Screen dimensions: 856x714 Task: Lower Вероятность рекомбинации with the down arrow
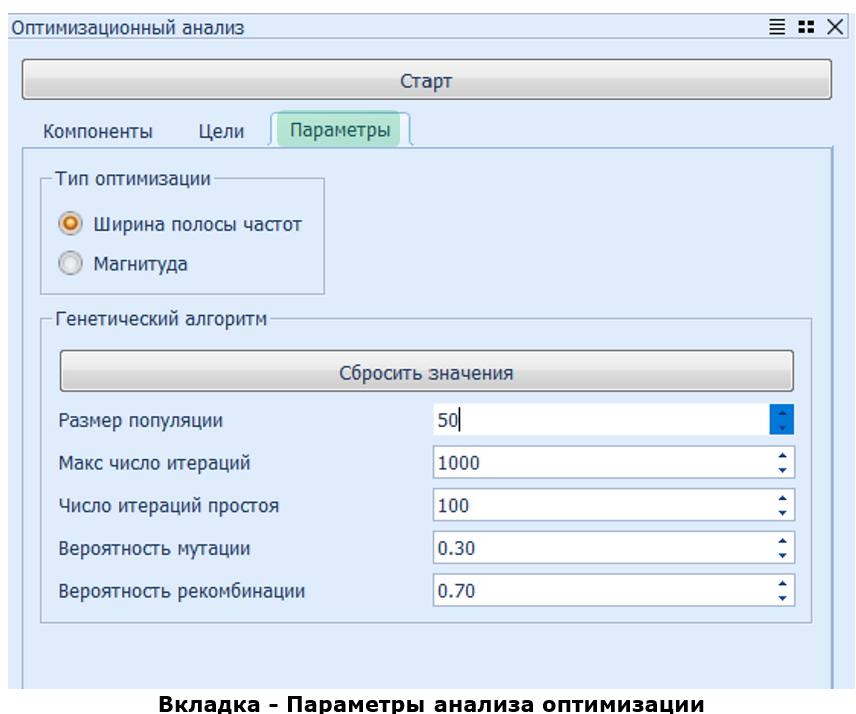point(782,598)
